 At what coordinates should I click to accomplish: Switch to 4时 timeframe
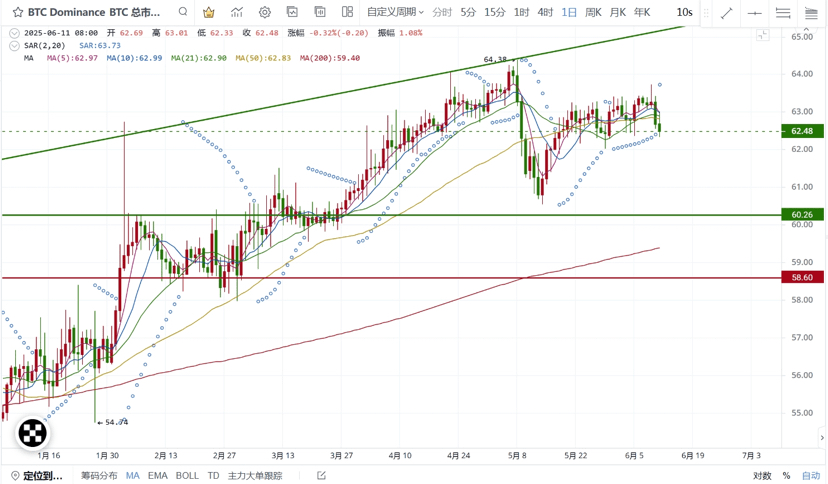click(545, 12)
